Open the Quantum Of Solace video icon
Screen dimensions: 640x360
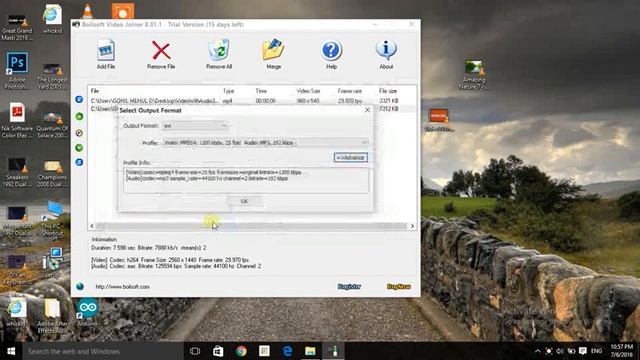click(53, 117)
